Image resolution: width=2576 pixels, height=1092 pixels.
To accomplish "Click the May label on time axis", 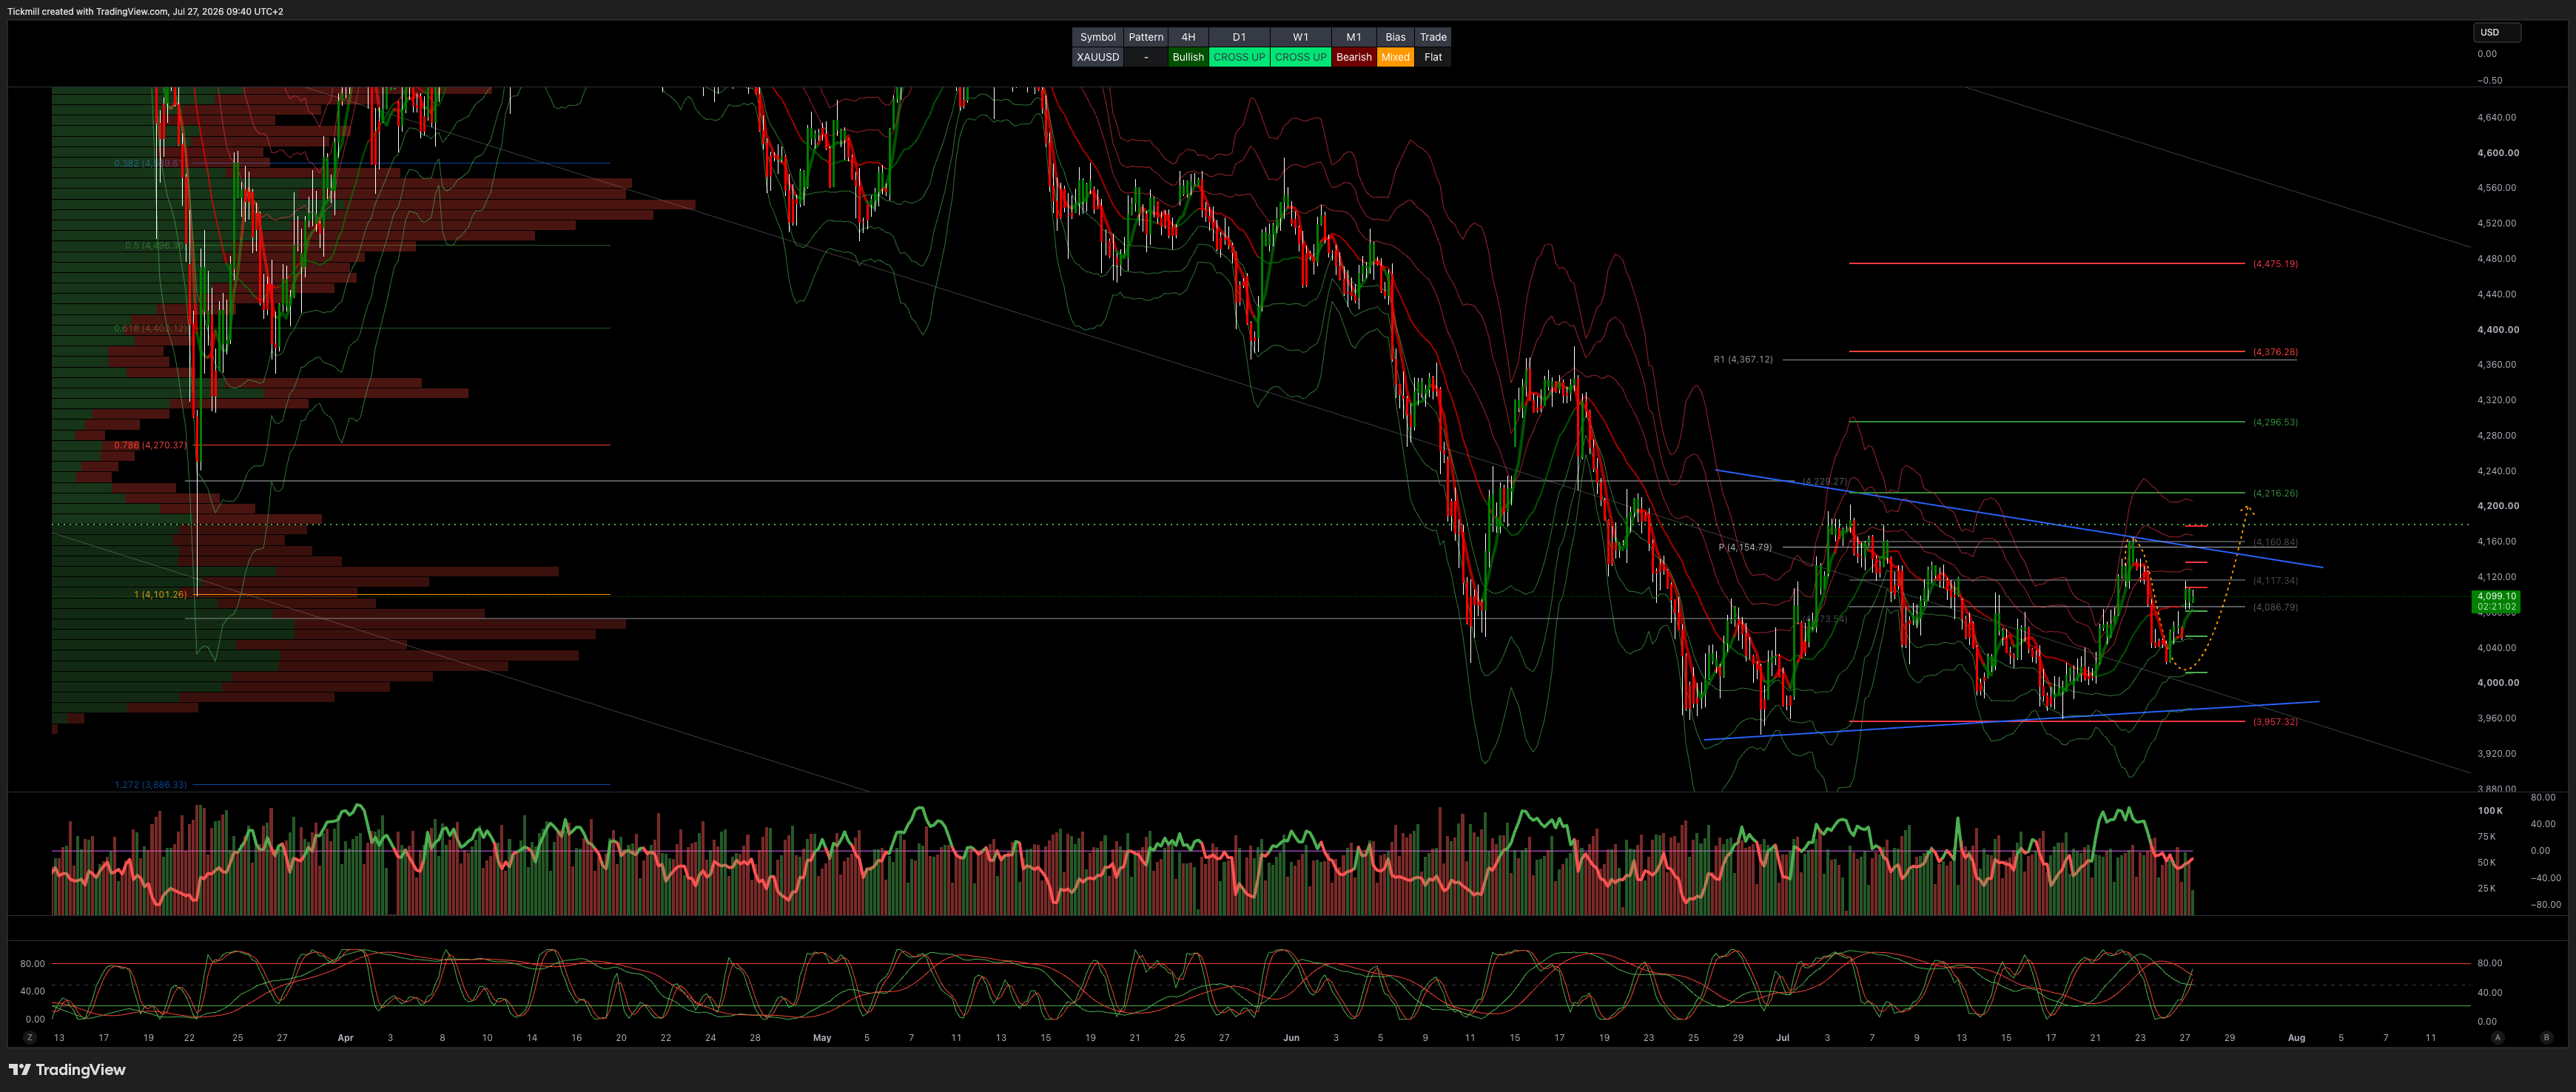I will tap(822, 1038).
